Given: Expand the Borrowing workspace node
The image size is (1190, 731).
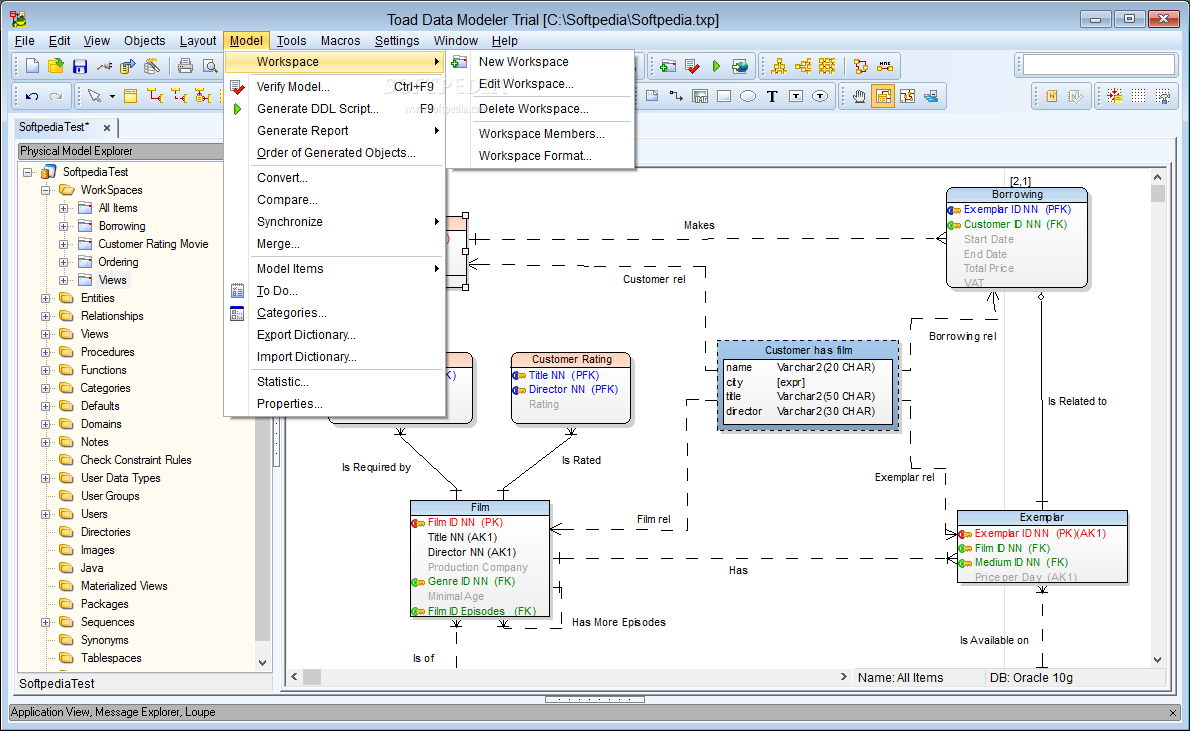Looking at the screenshot, I should (65, 226).
